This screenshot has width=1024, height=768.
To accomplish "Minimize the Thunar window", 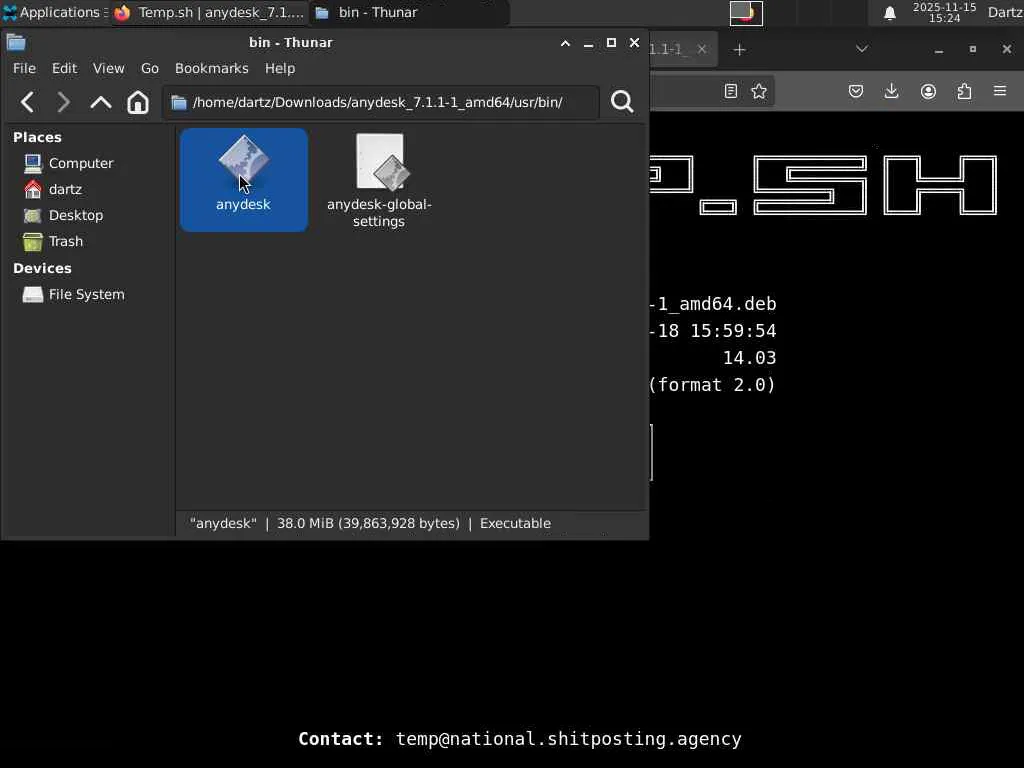I will click(x=588, y=43).
